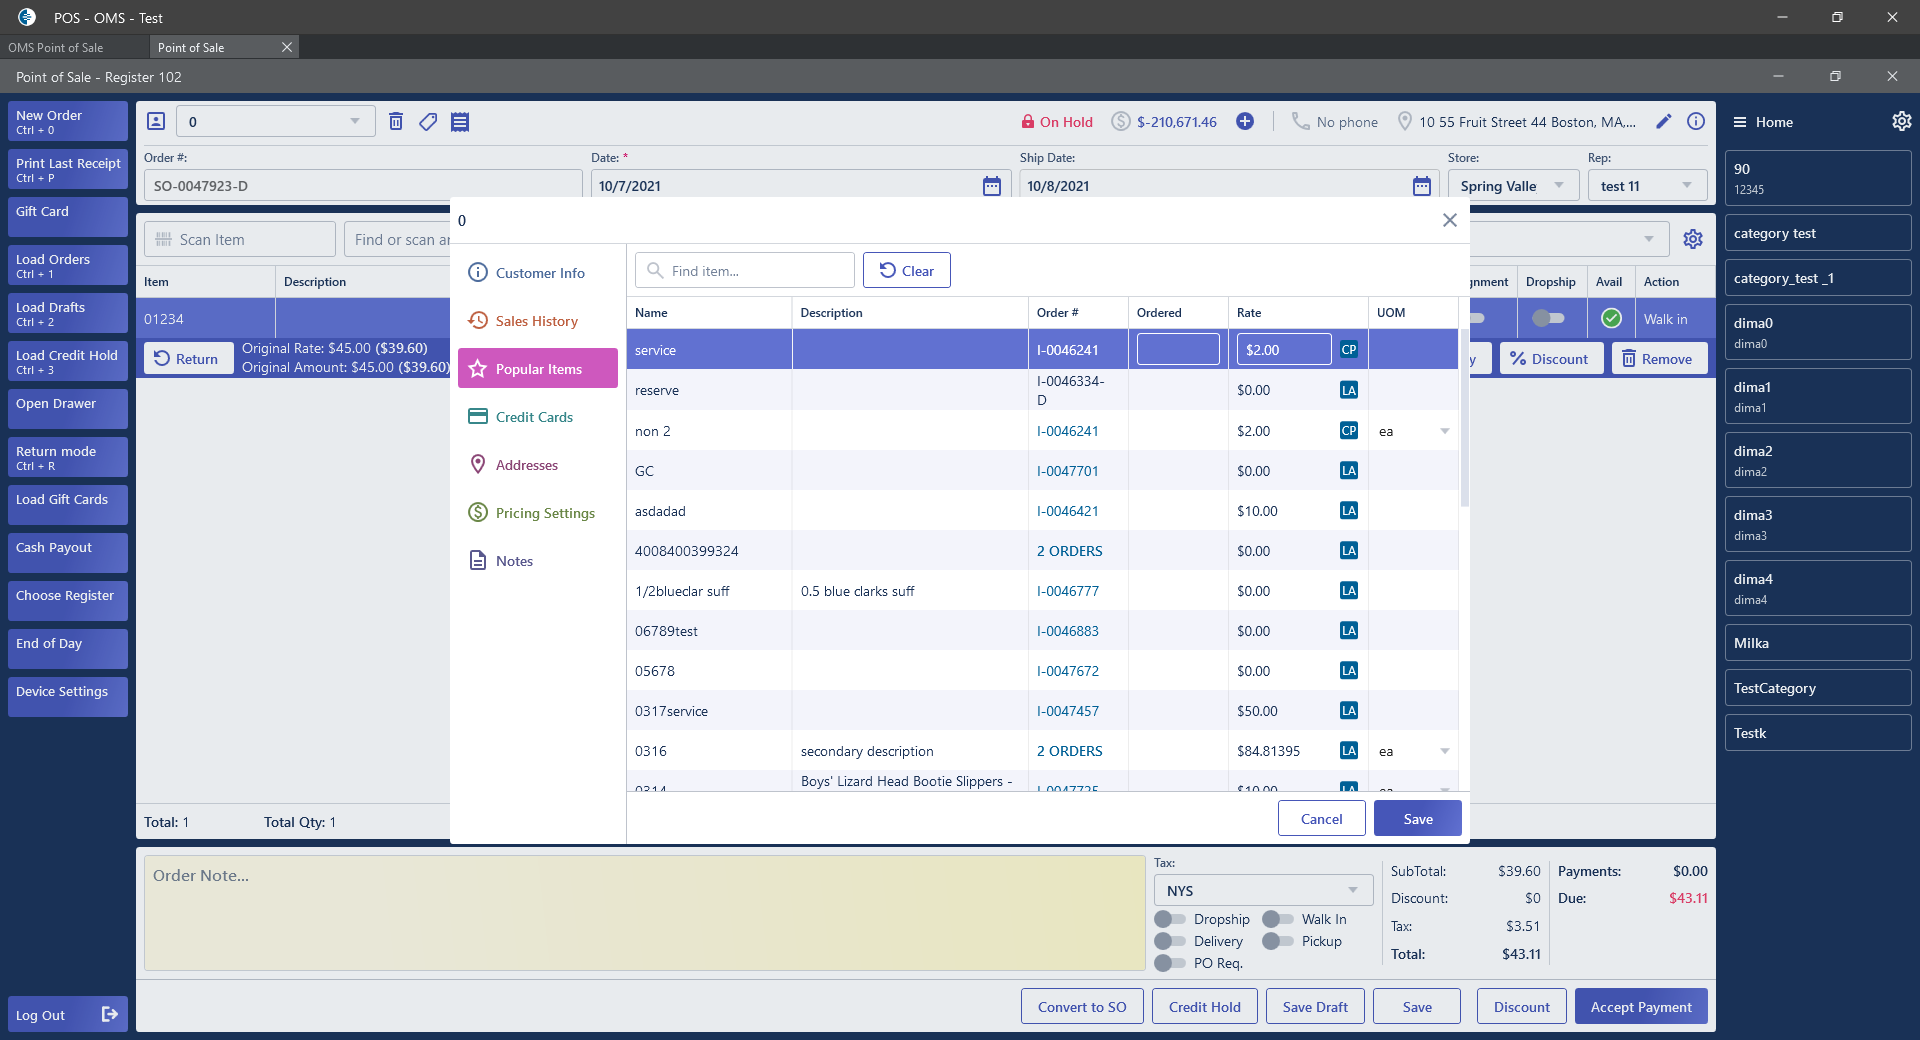Open the Ship Date calendar picker
1920x1040 pixels.
[x=1421, y=186]
